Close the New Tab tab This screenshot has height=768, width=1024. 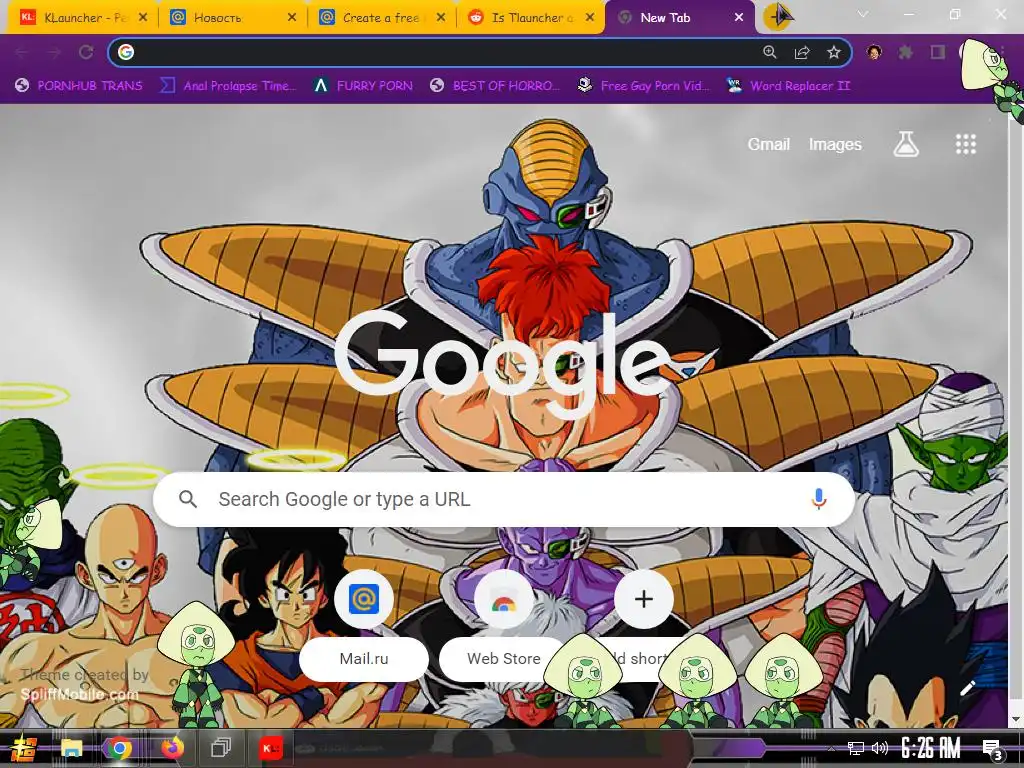(739, 18)
